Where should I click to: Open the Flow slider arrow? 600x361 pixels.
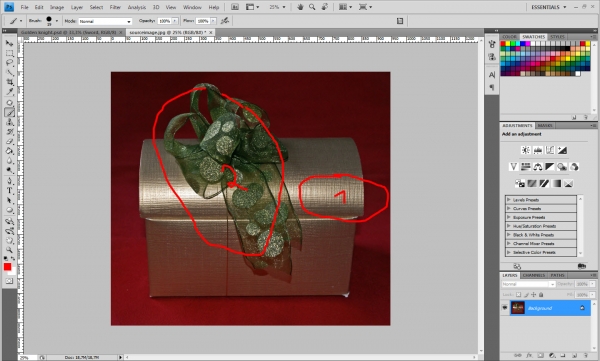(x=214, y=21)
